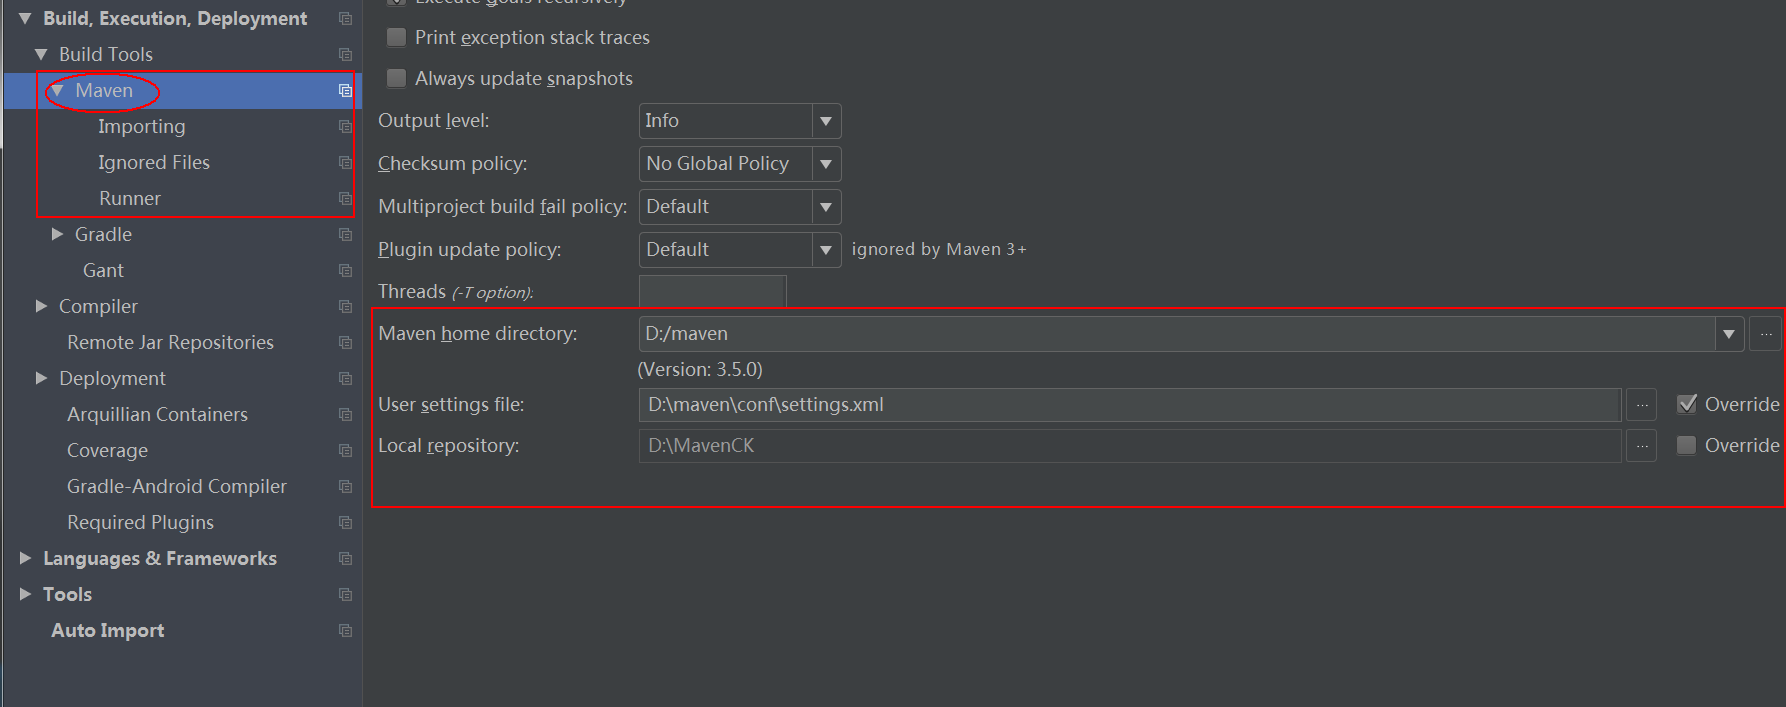Open Required Plugins settings
Screen dimensions: 1786x707
point(140,523)
